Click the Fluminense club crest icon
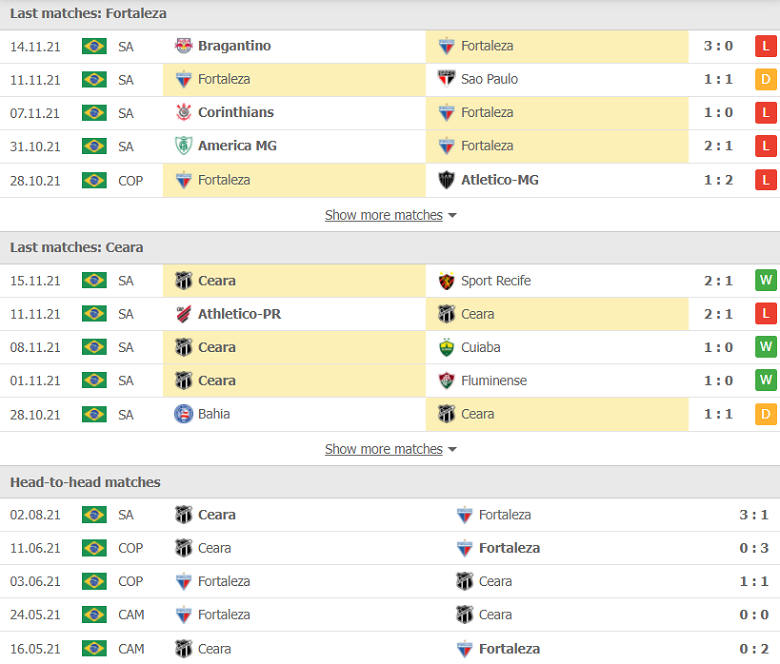Viewport: 780px width, 664px height. tap(446, 380)
